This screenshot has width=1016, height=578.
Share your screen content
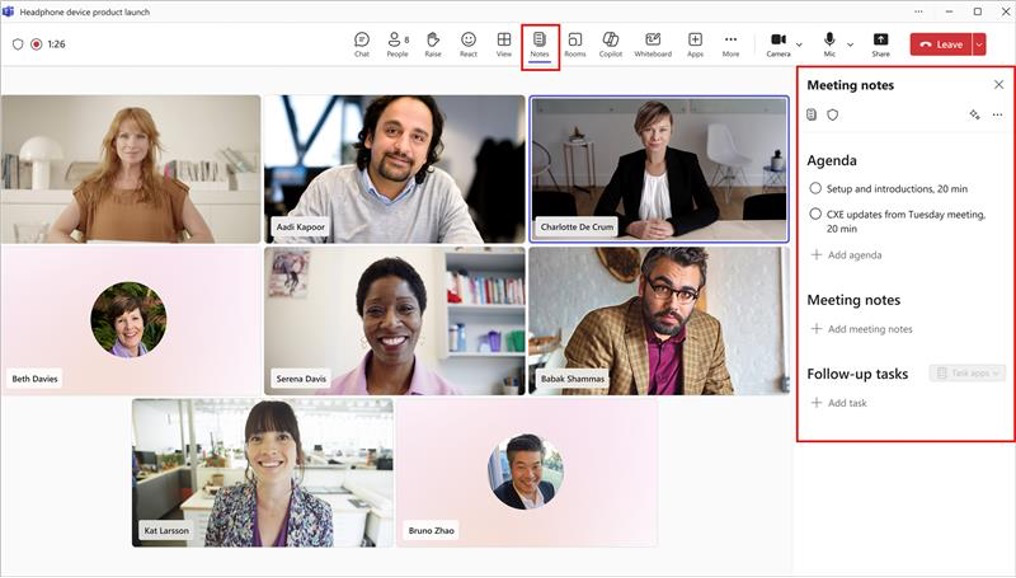coord(881,44)
